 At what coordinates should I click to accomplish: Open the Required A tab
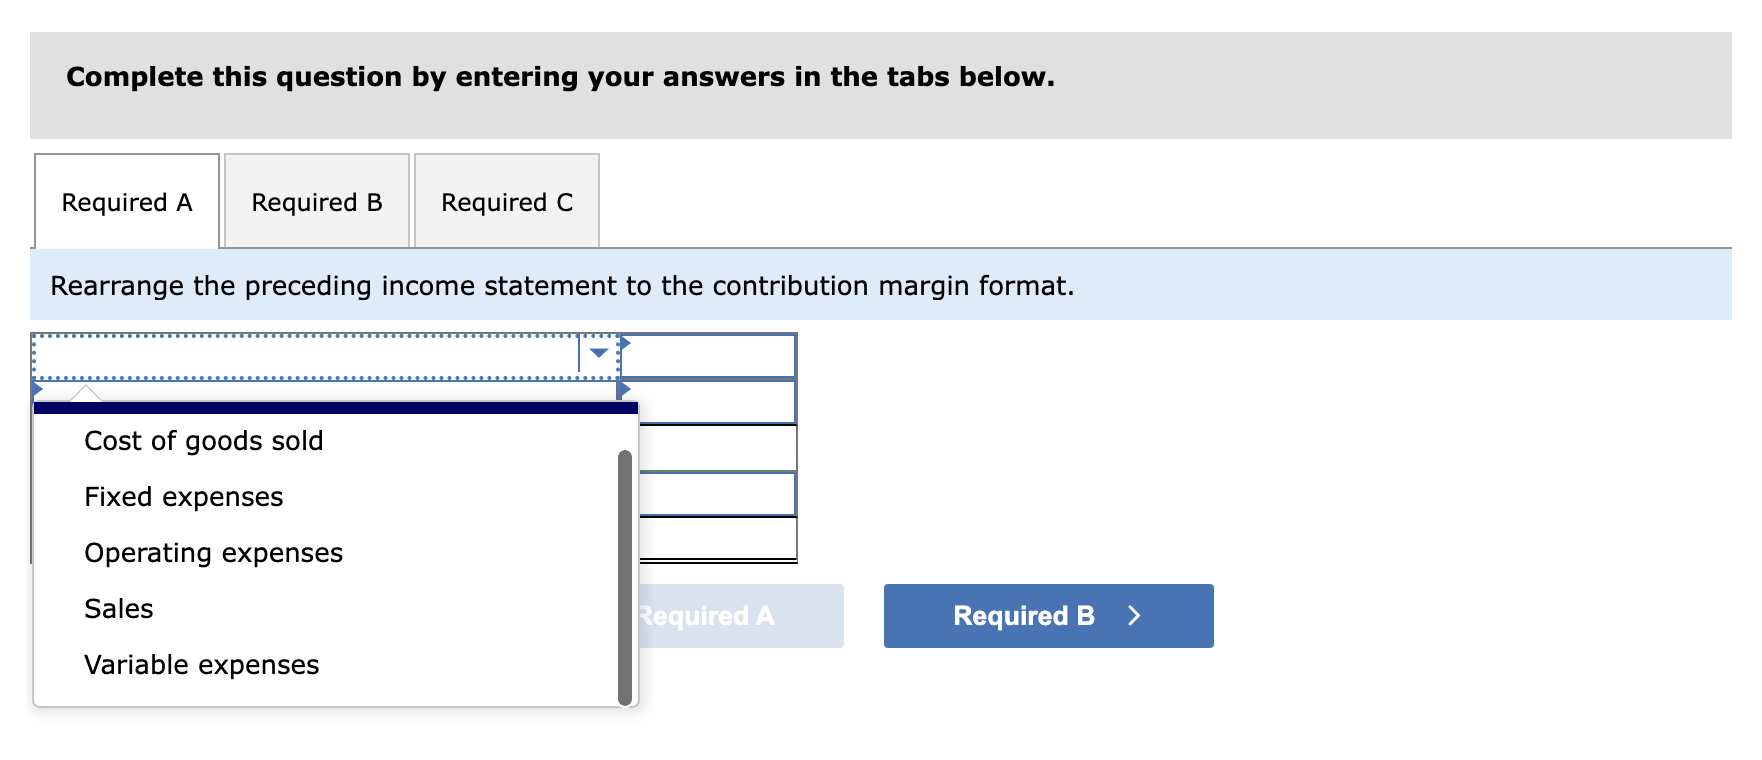[x=127, y=202]
